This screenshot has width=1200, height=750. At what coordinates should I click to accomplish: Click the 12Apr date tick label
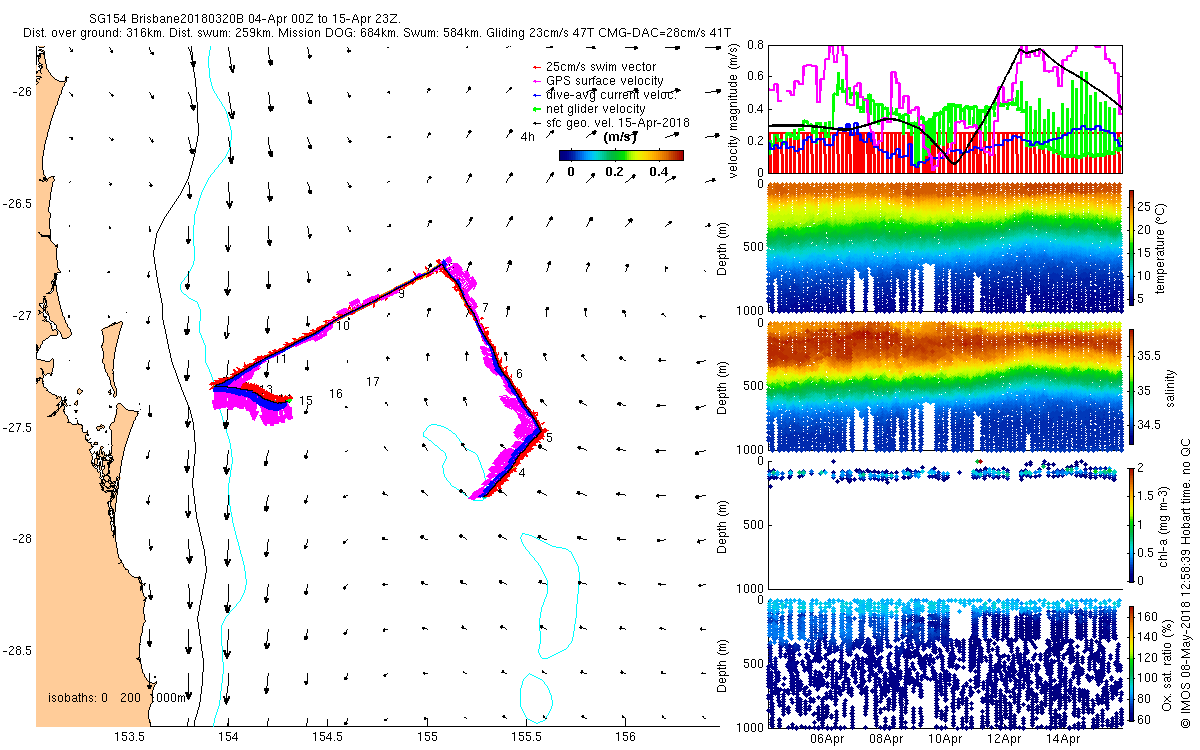[1004, 741]
